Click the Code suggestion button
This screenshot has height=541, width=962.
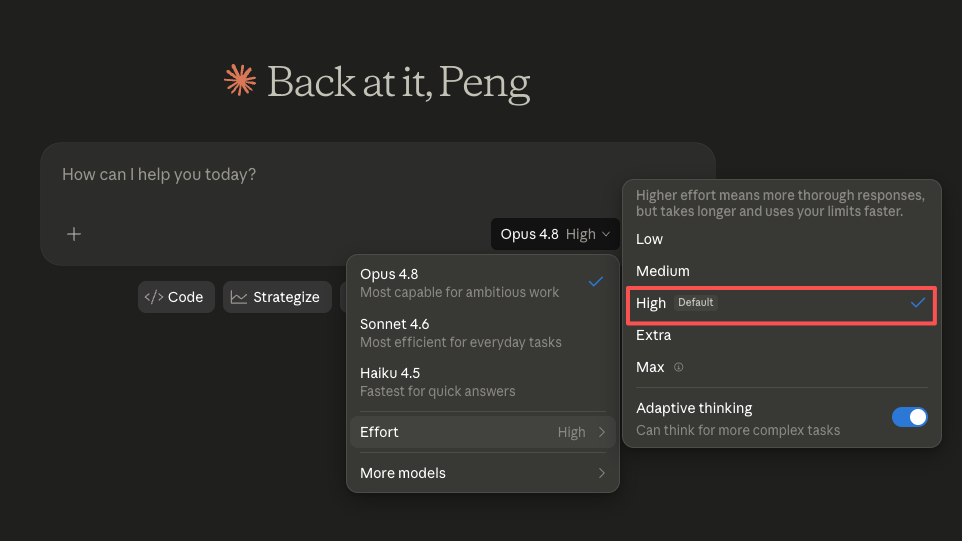coord(176,297)
